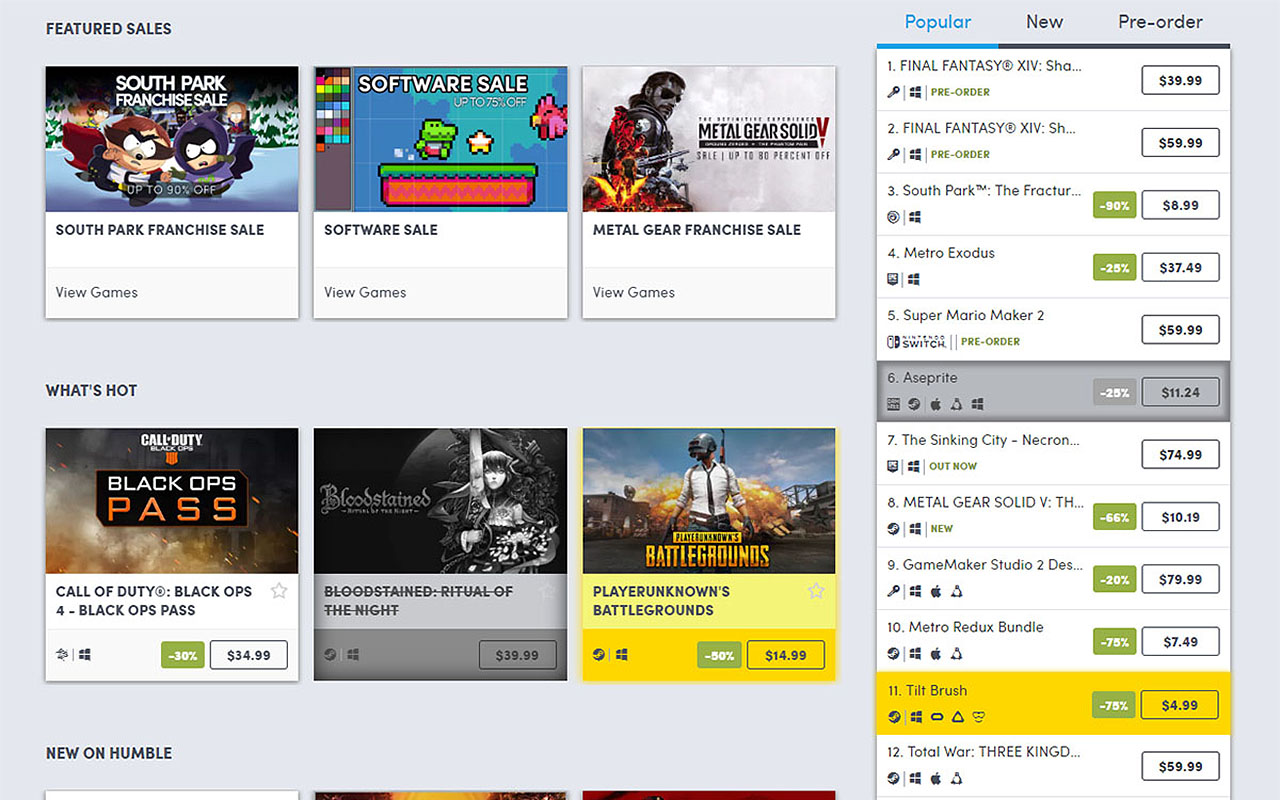Open the Metal Gear Solid V sale banner image
The height and width of the screenshot is (800, 1280).
pyautogui.click(x=709, y=139)
